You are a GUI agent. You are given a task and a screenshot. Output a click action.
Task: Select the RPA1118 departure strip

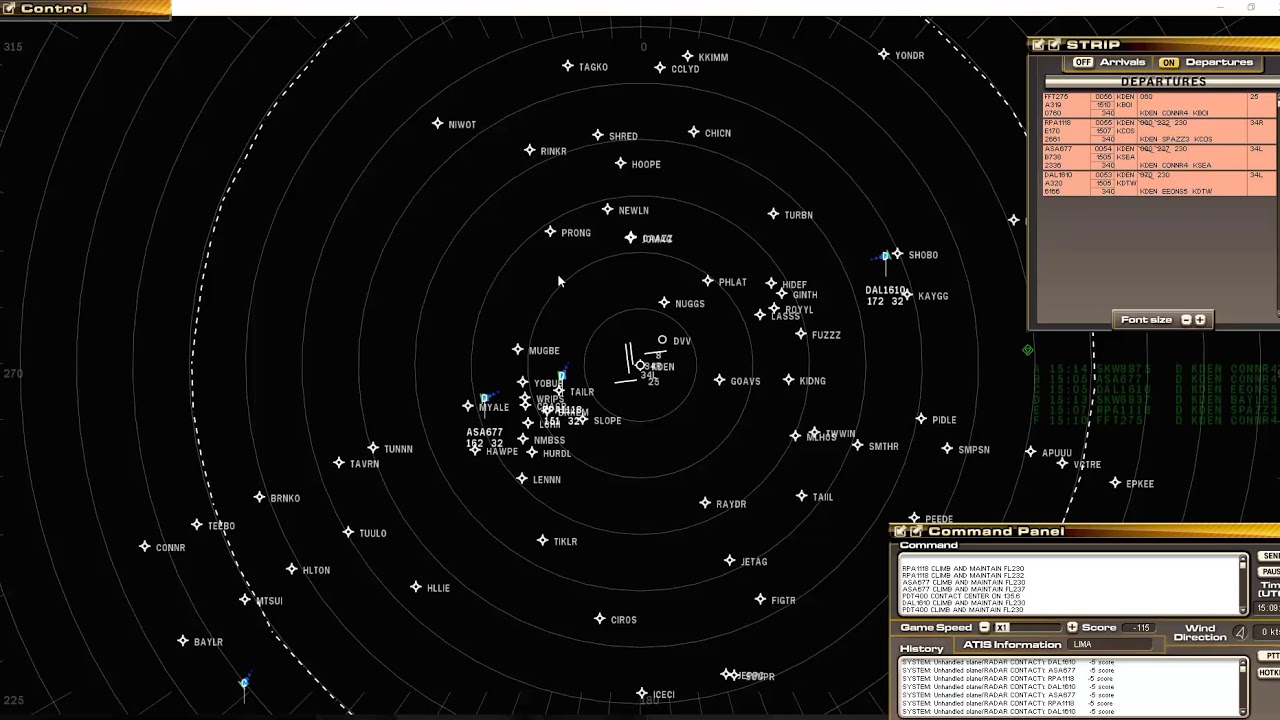tap(1160, 131)
